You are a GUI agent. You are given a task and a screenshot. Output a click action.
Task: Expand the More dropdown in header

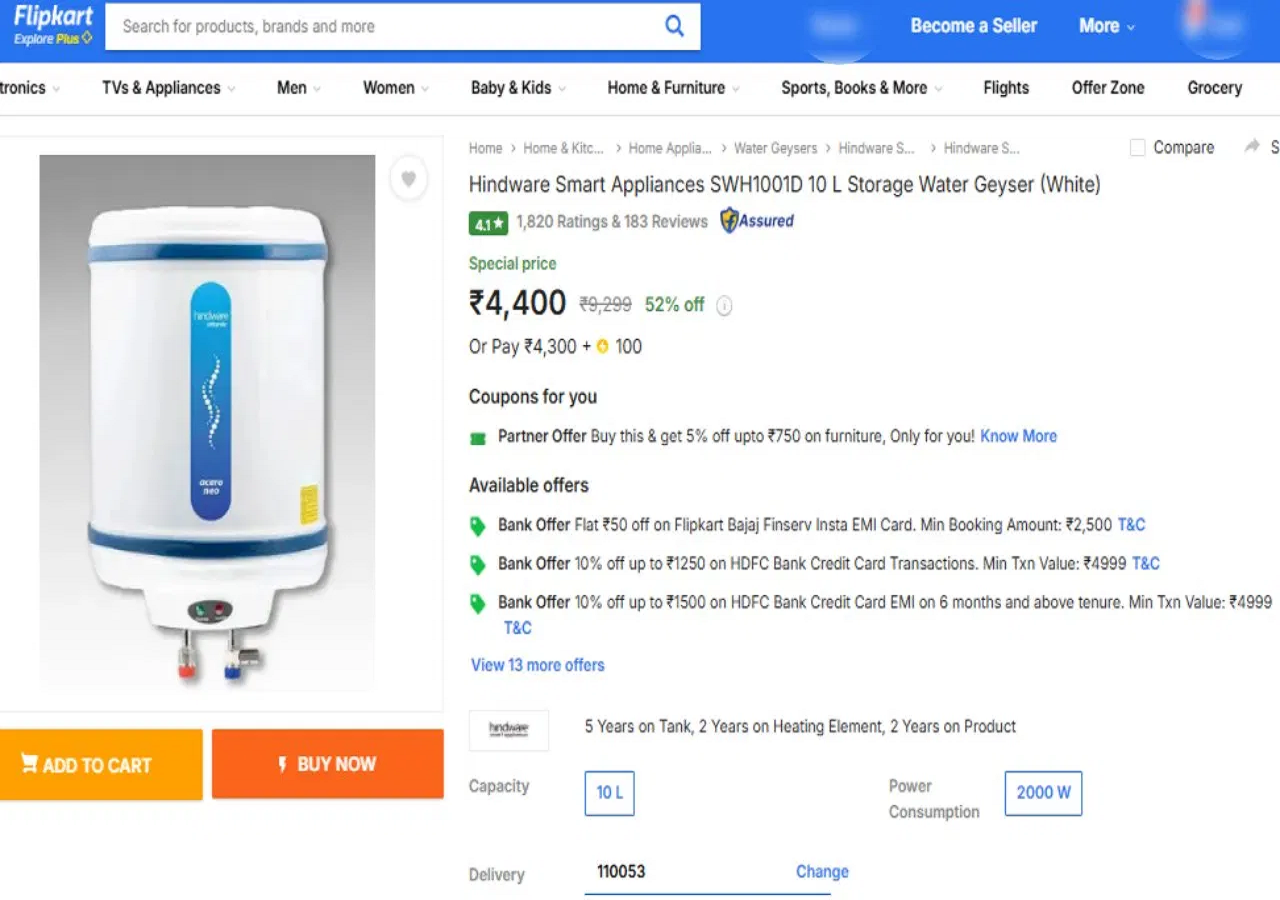click(1106, 26)
